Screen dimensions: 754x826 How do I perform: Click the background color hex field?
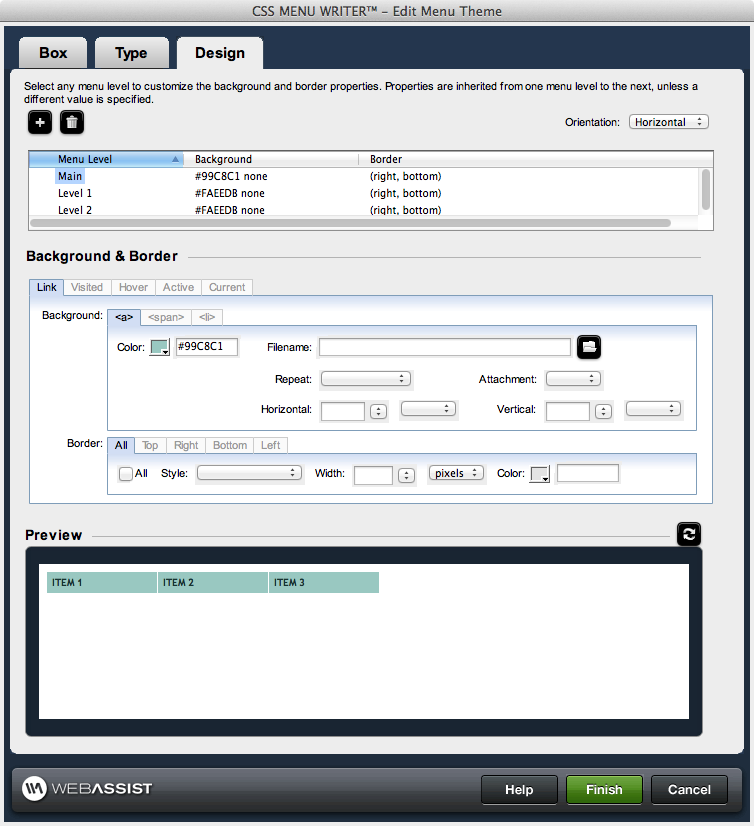coord(207,347)
